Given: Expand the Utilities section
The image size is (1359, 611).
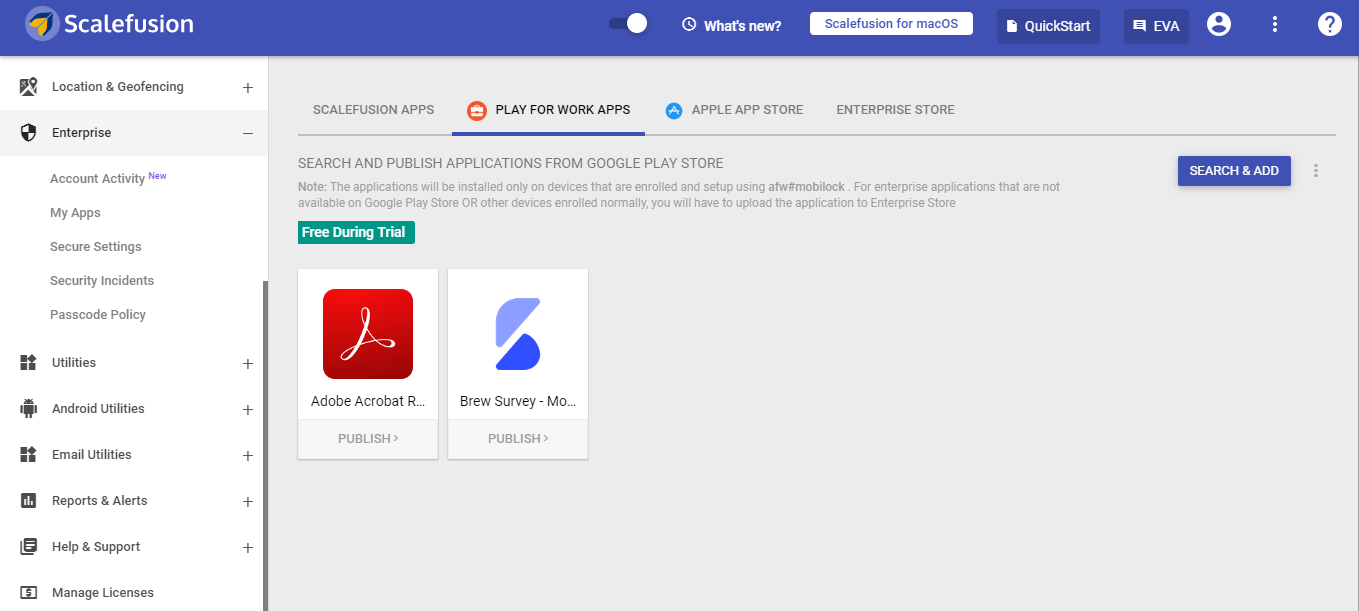Looking at the screenshot, I should [248, 364].
